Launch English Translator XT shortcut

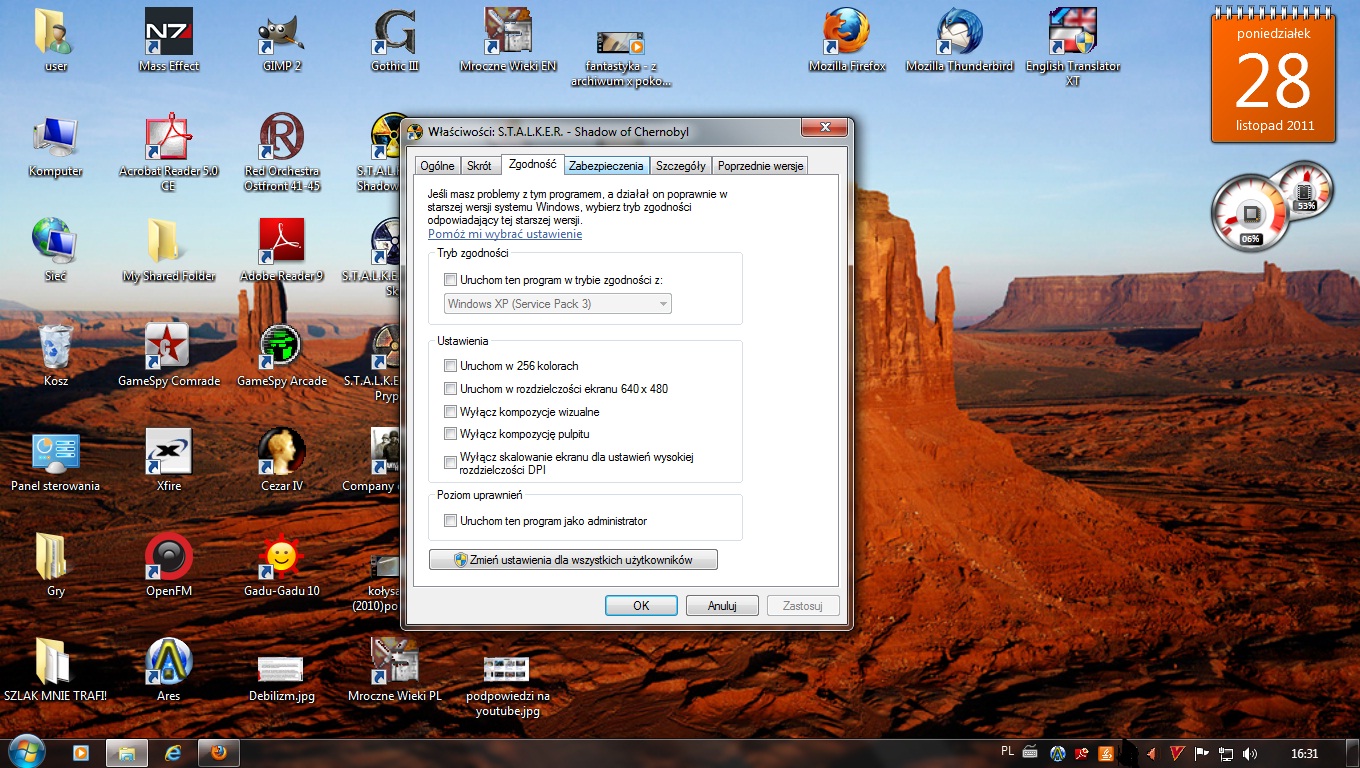[1073, 47]
